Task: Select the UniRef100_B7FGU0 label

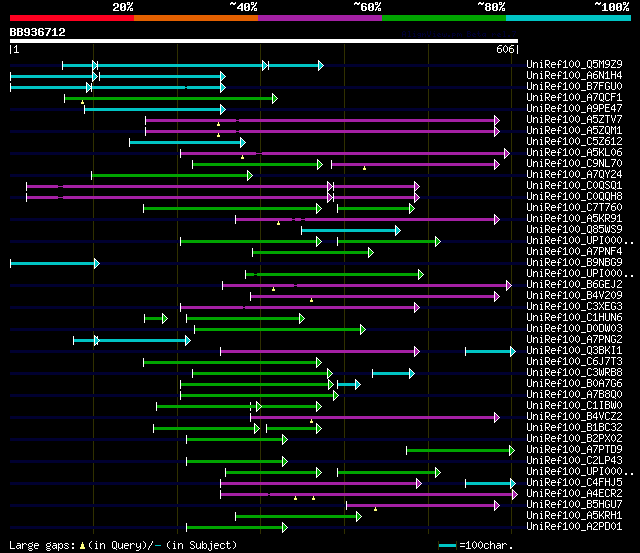Action: [574, 87]
